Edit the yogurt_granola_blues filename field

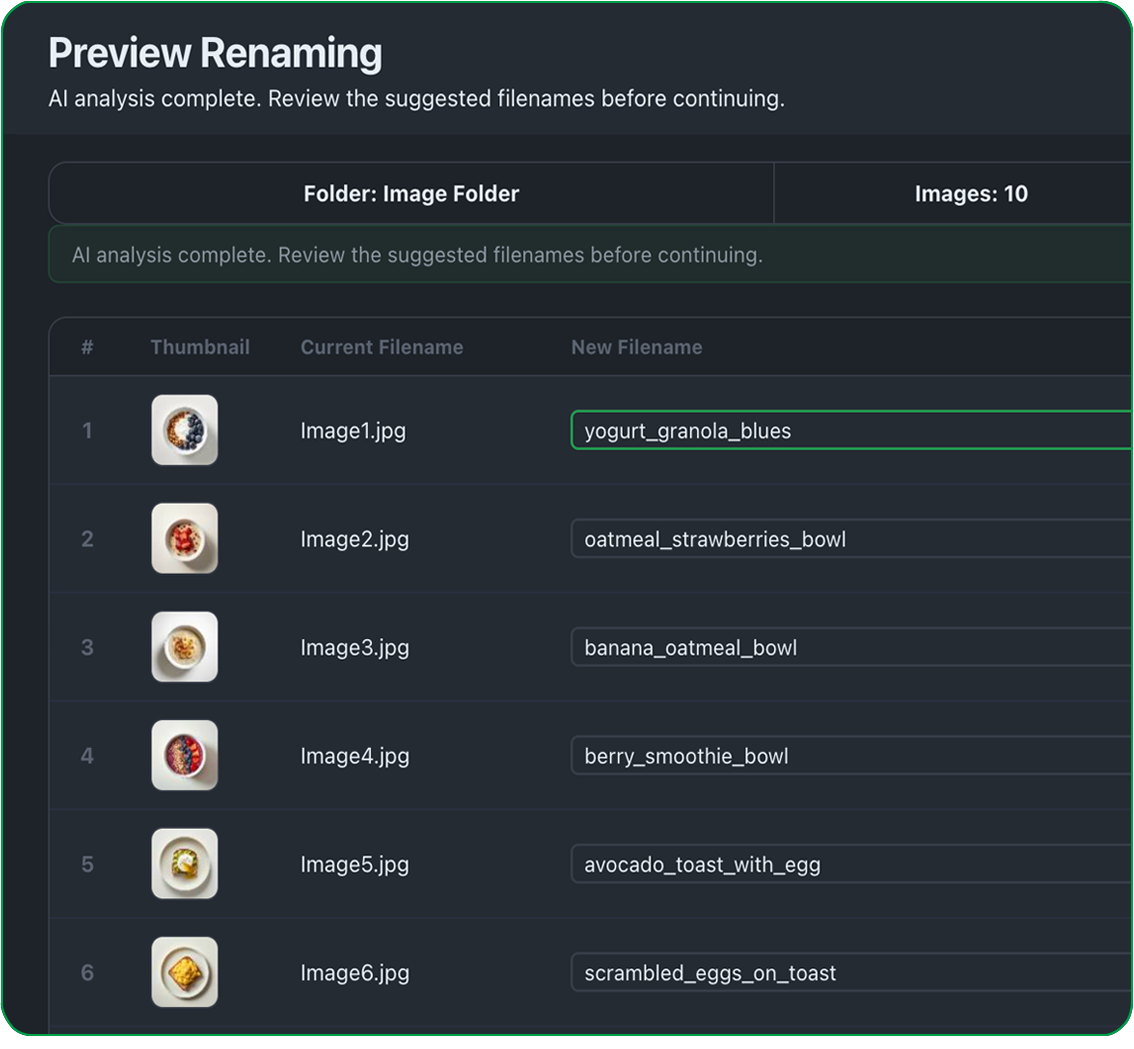852,430
